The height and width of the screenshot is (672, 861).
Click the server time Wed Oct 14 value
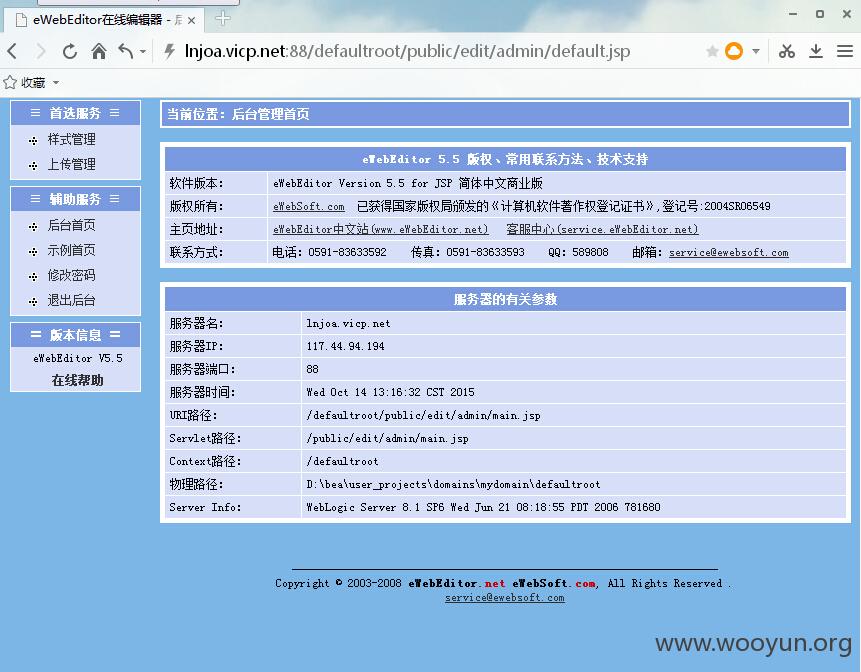point(390,393)
